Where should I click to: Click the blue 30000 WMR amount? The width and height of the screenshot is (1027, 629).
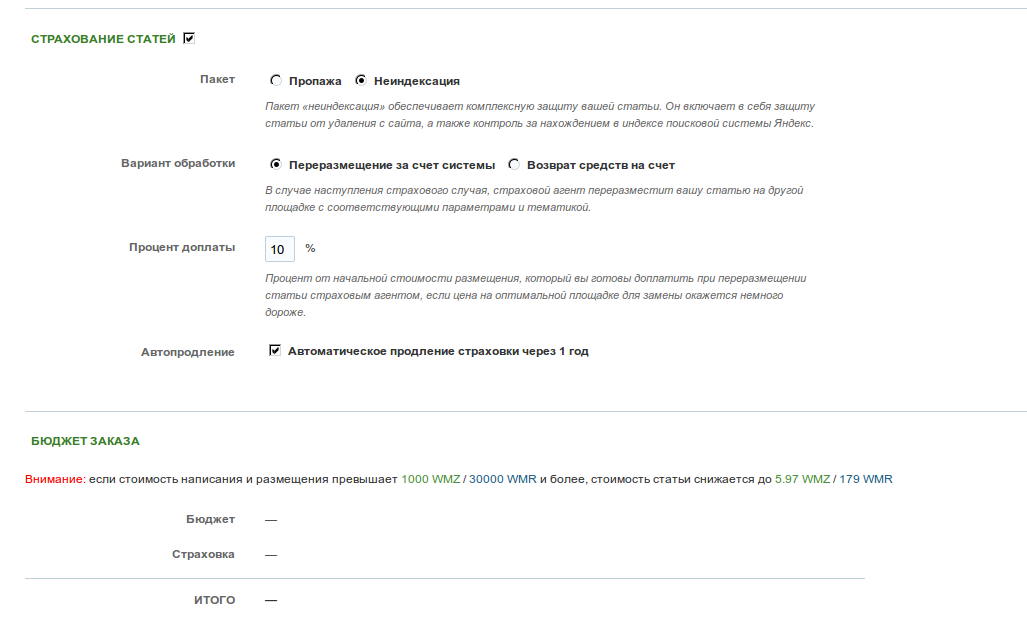pyautogui.click(x=503, y=479)
